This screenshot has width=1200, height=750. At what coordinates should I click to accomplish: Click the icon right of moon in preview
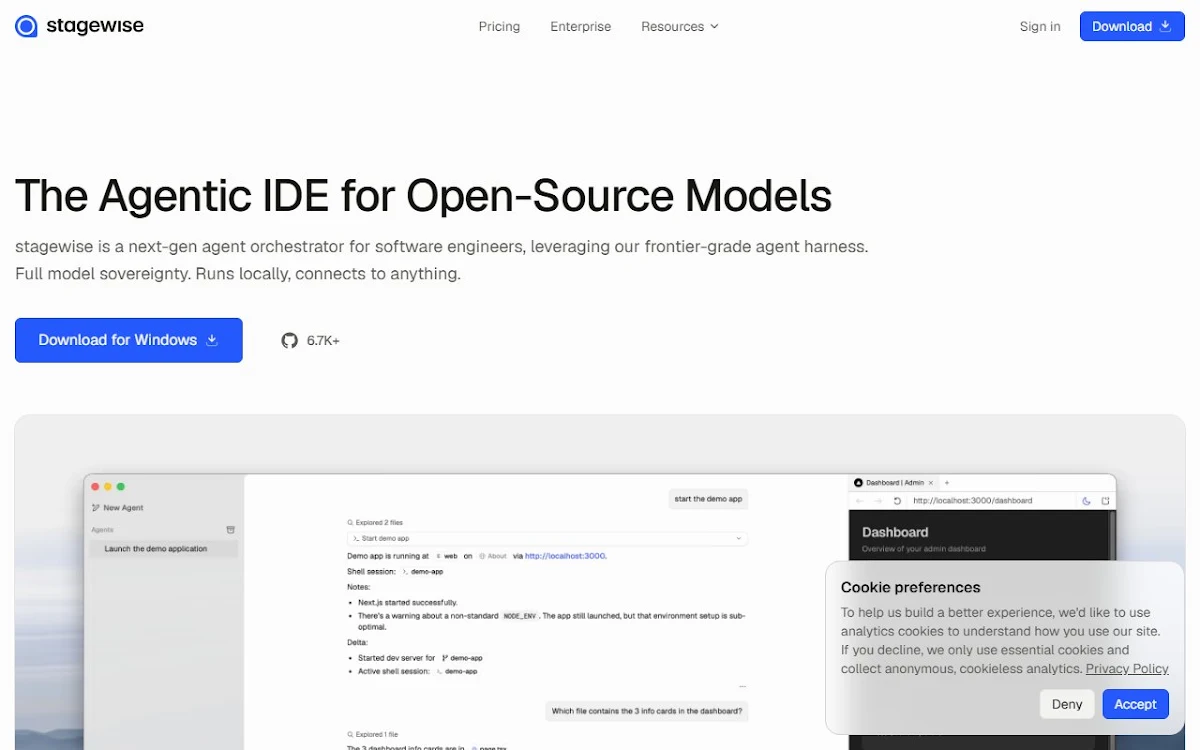(1105, 501)
